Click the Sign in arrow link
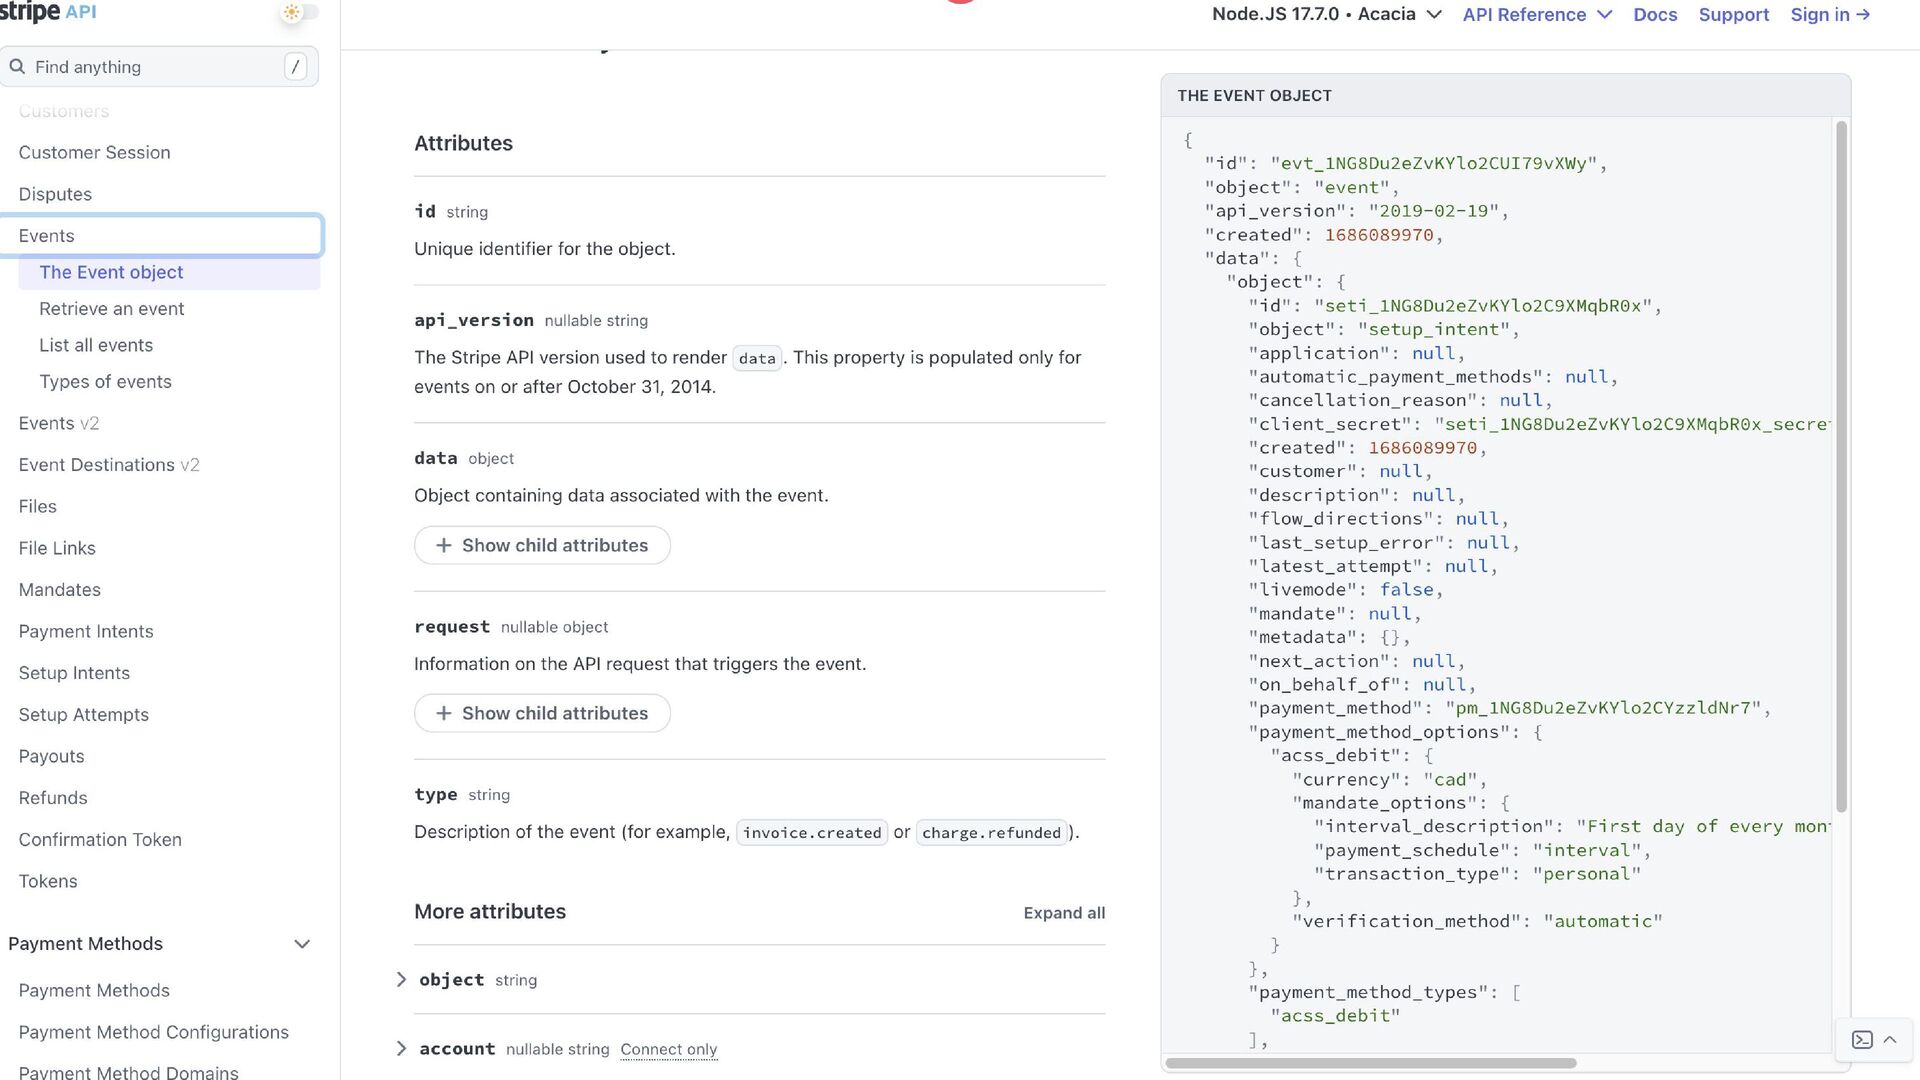 click(1830, 15)
